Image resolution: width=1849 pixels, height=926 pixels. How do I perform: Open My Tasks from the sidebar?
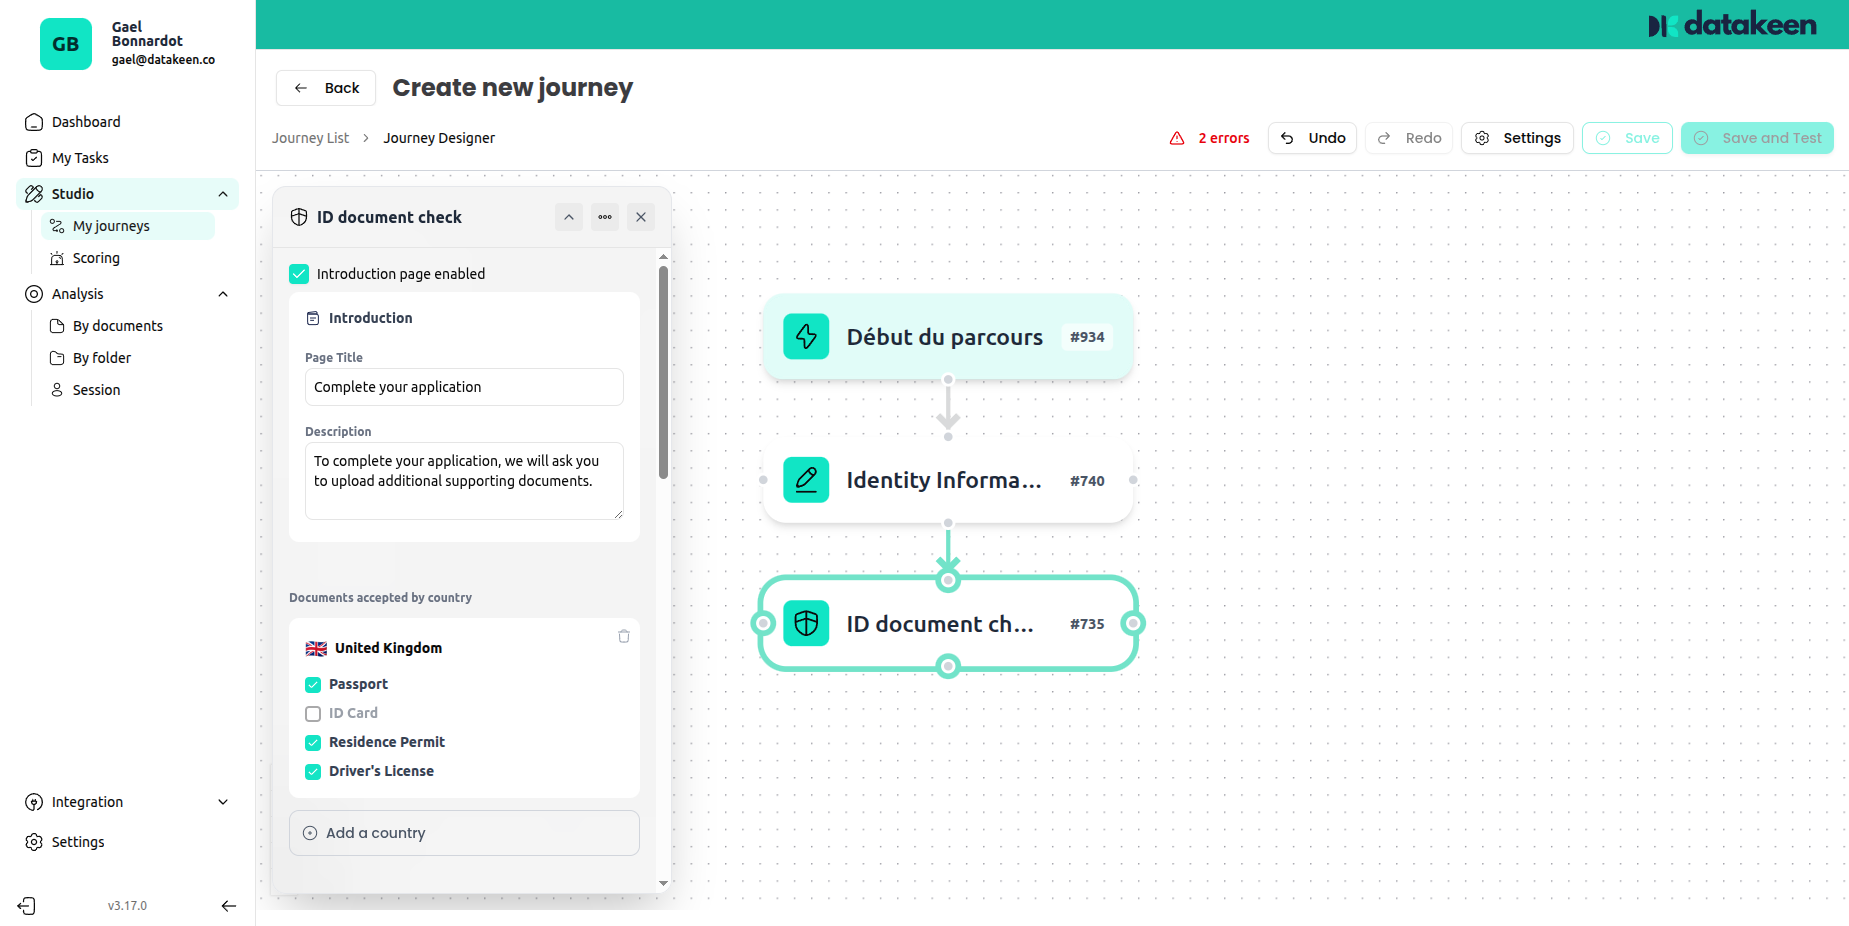(x=78, y=157)
